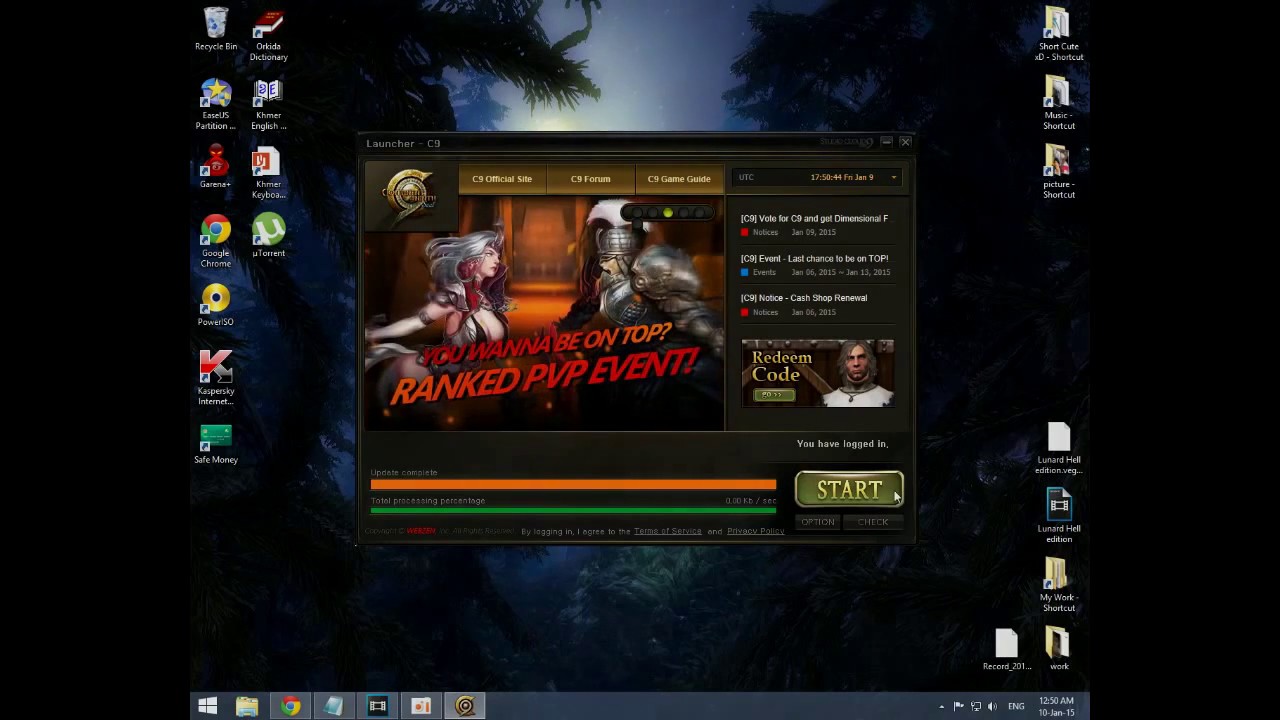The width and height of the screenshot is (1280, 720).
Task: Show hidden system tray icons
Action: tap(941, 706)
